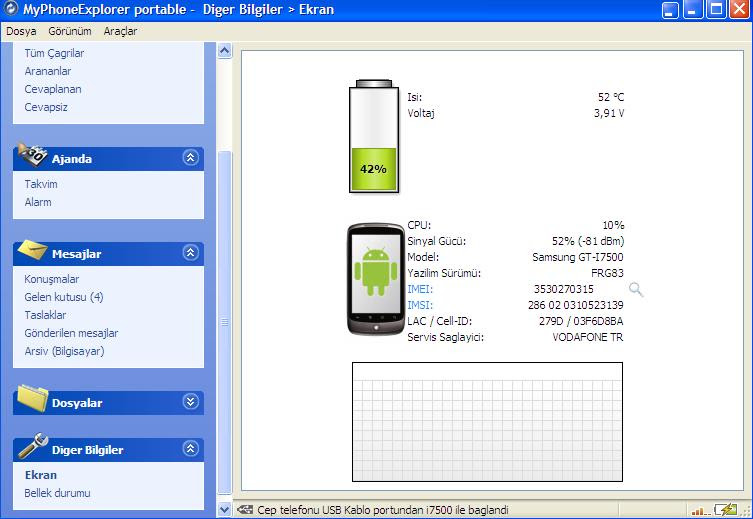The height and width of the screenshot is (519, 753).
Task: Minimize the MyPhoneExplorer window
Action: [692, 10]
